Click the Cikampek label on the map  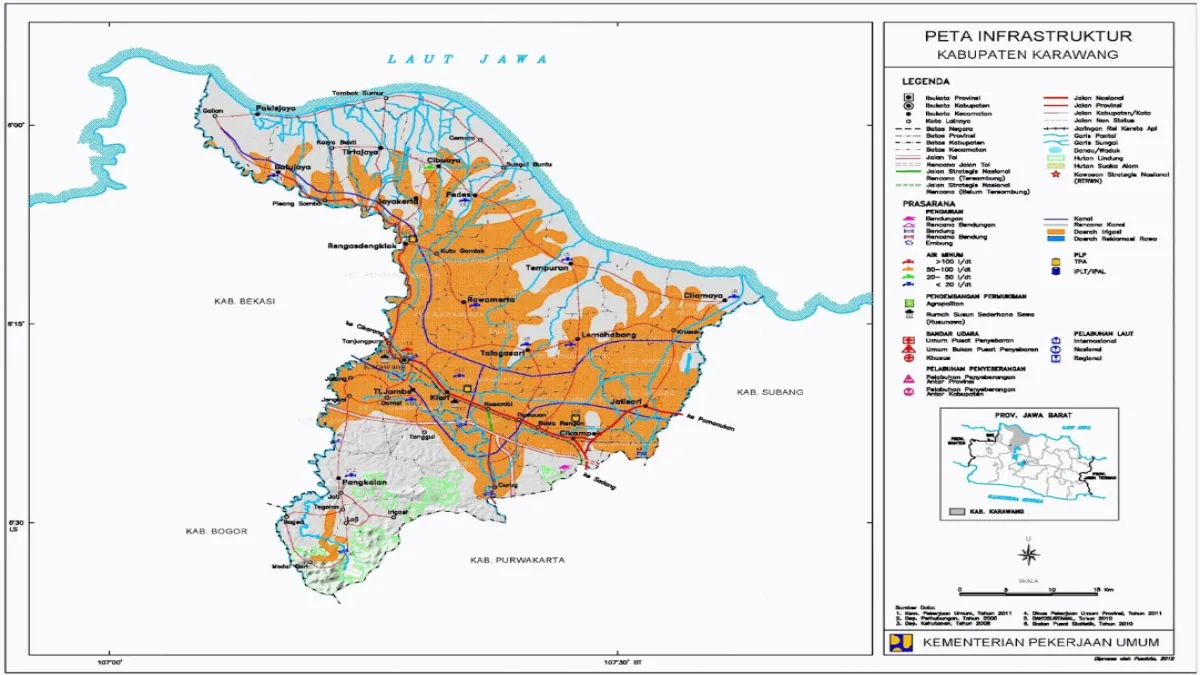coord(582,433)
